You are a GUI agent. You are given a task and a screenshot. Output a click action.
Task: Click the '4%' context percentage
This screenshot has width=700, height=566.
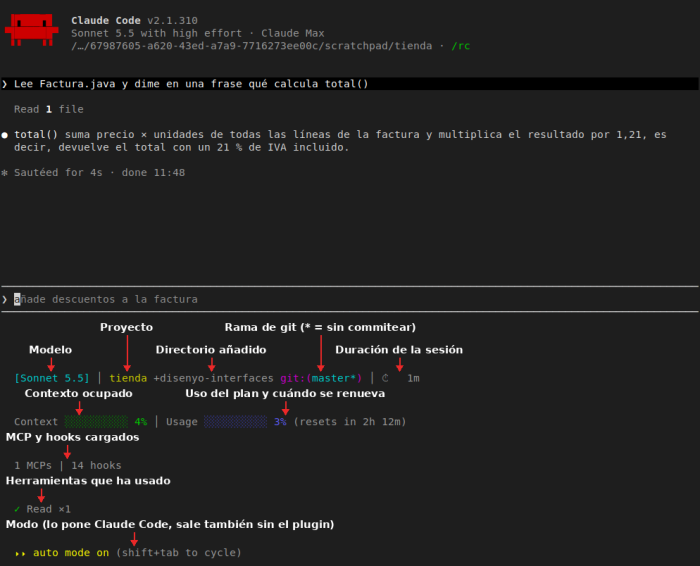[141, 422]
